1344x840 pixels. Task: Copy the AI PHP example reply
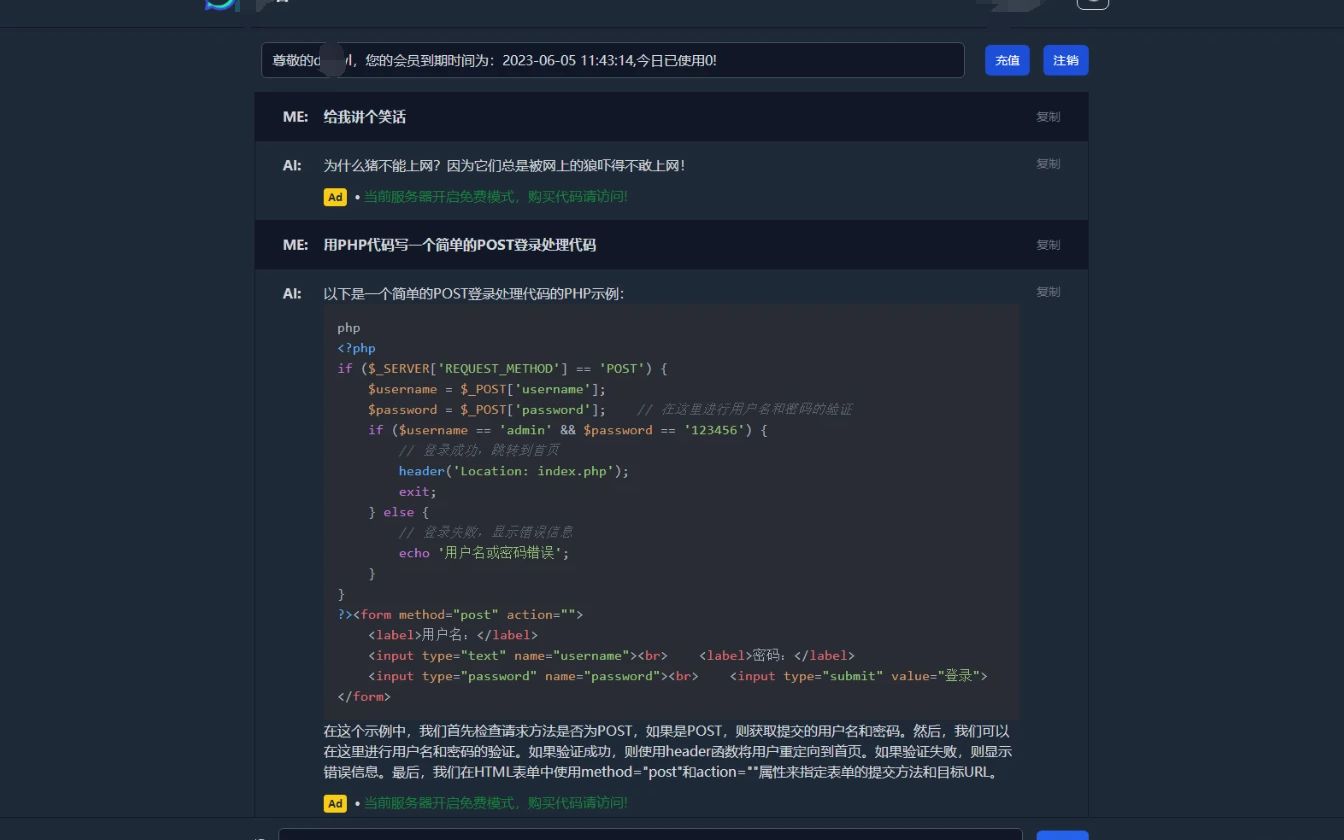1048,292
